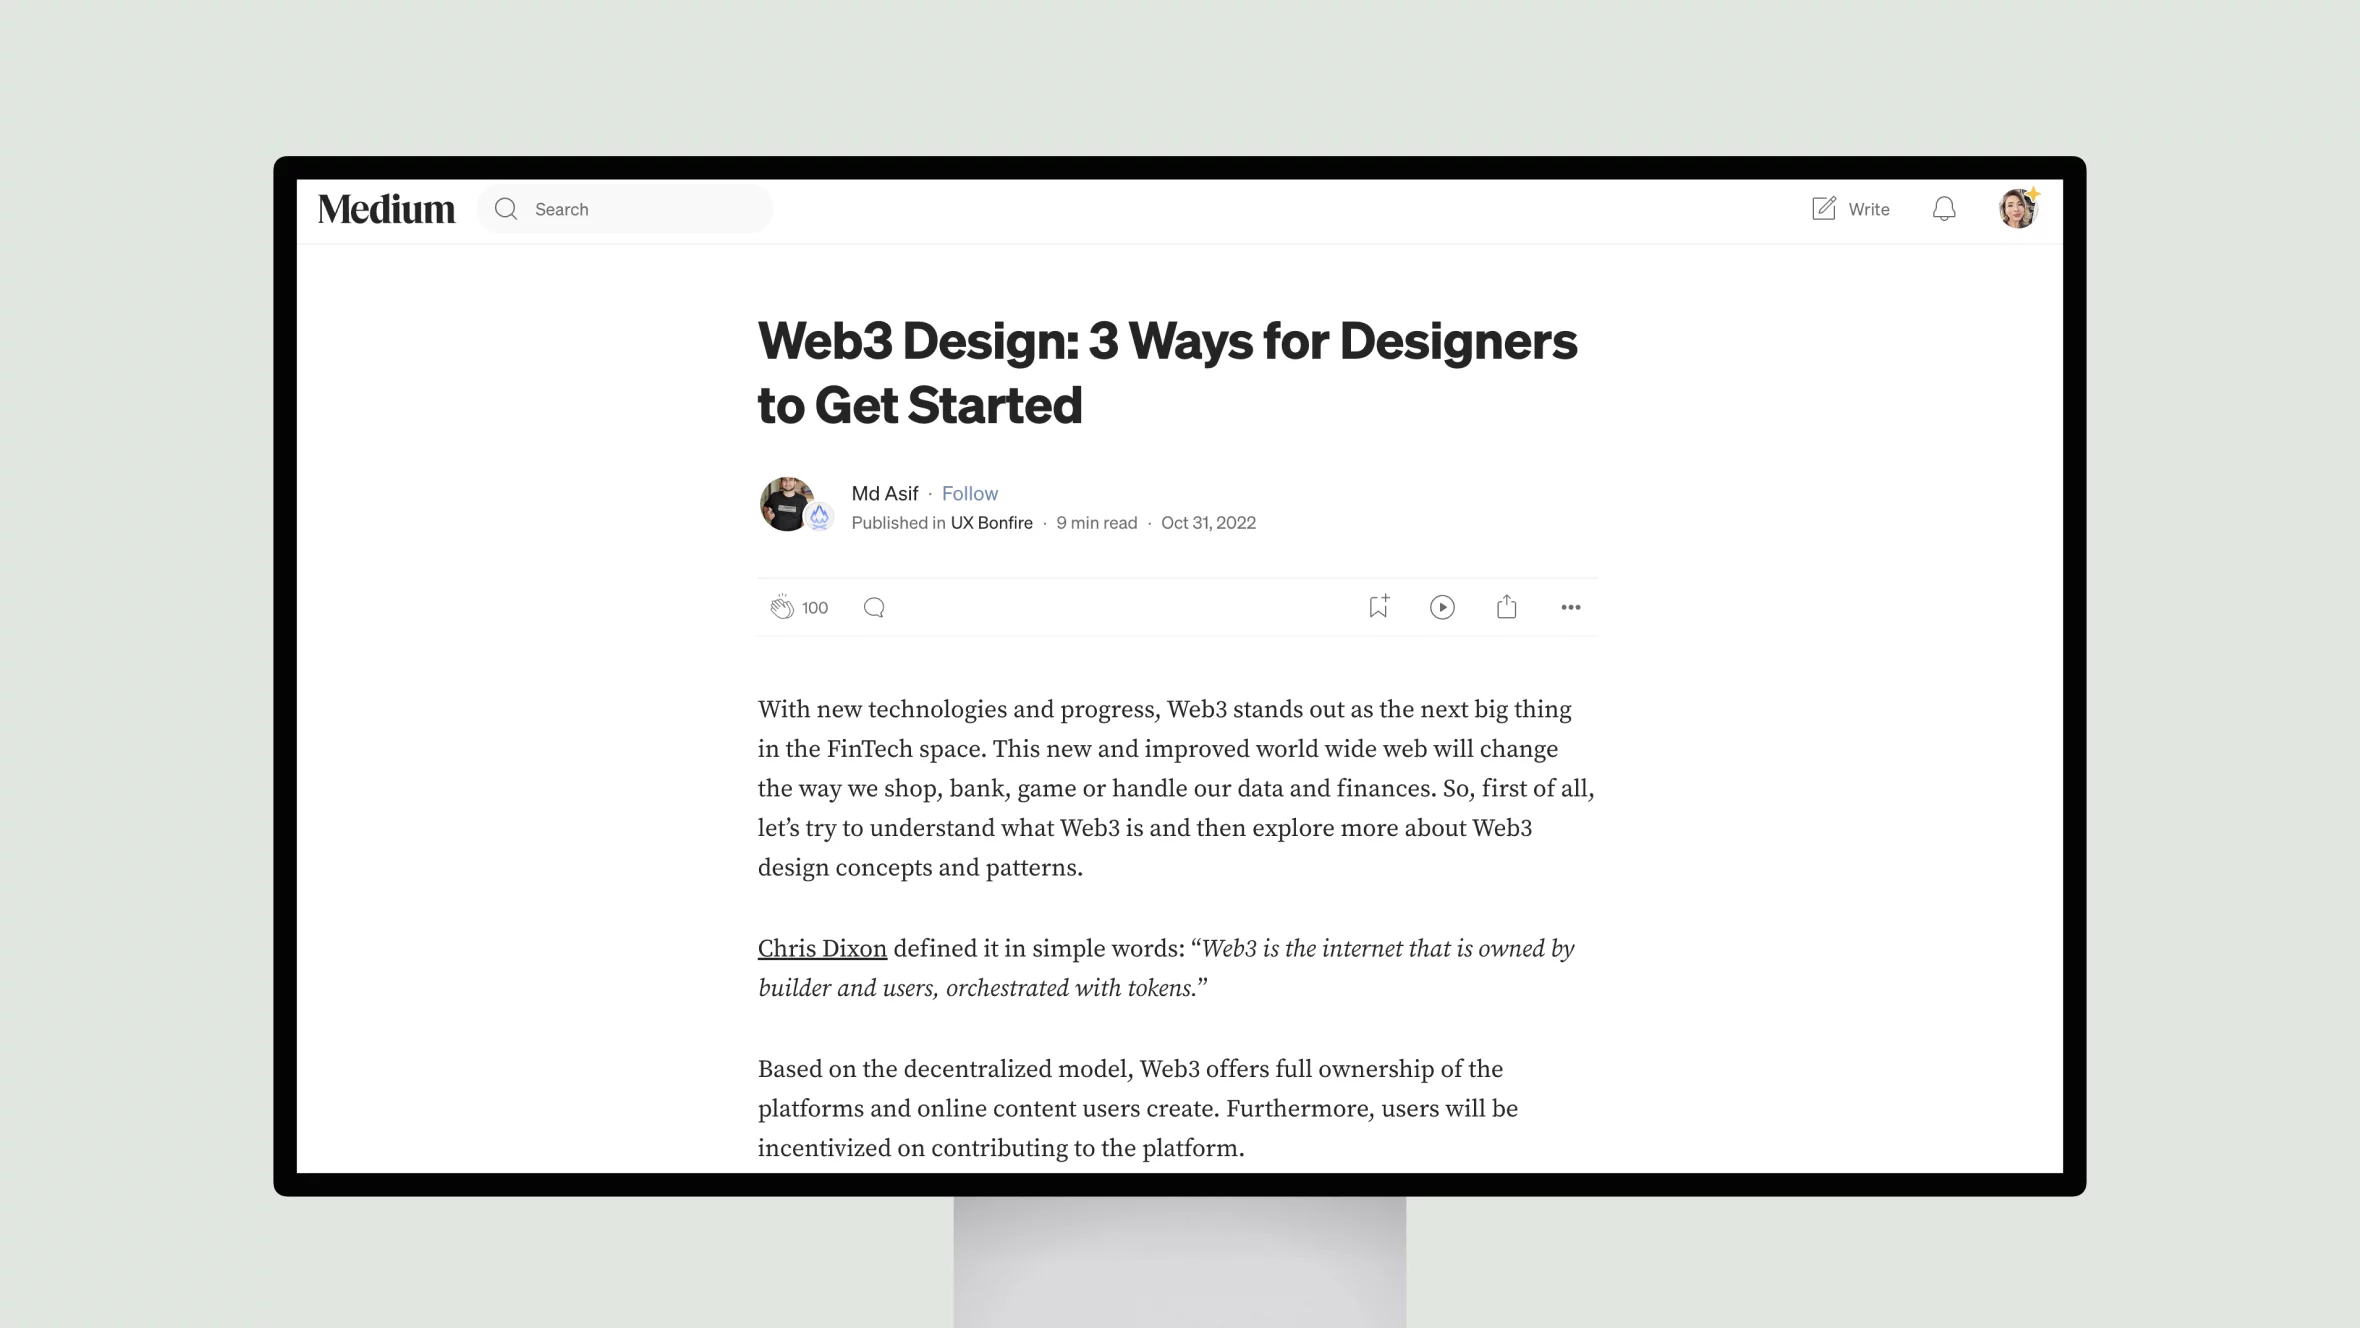Click the Medium logo to go home
2360x1328 pixels.
[x=386, y=208]
